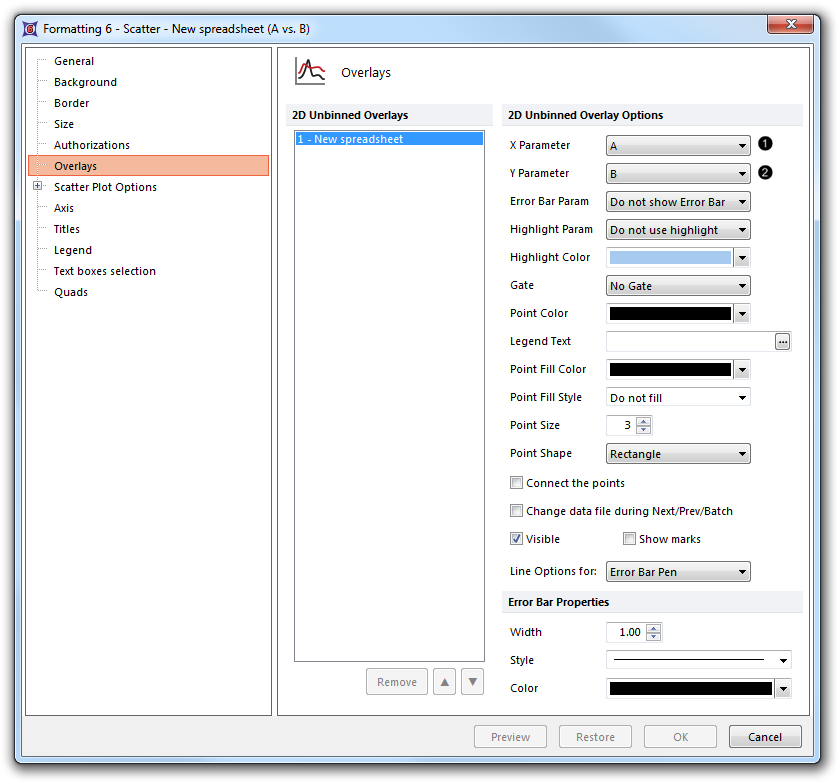Select the 1 - New spreadsheet overlay
The width and height of the screenshot is (837, 782).
pos(350,139)
